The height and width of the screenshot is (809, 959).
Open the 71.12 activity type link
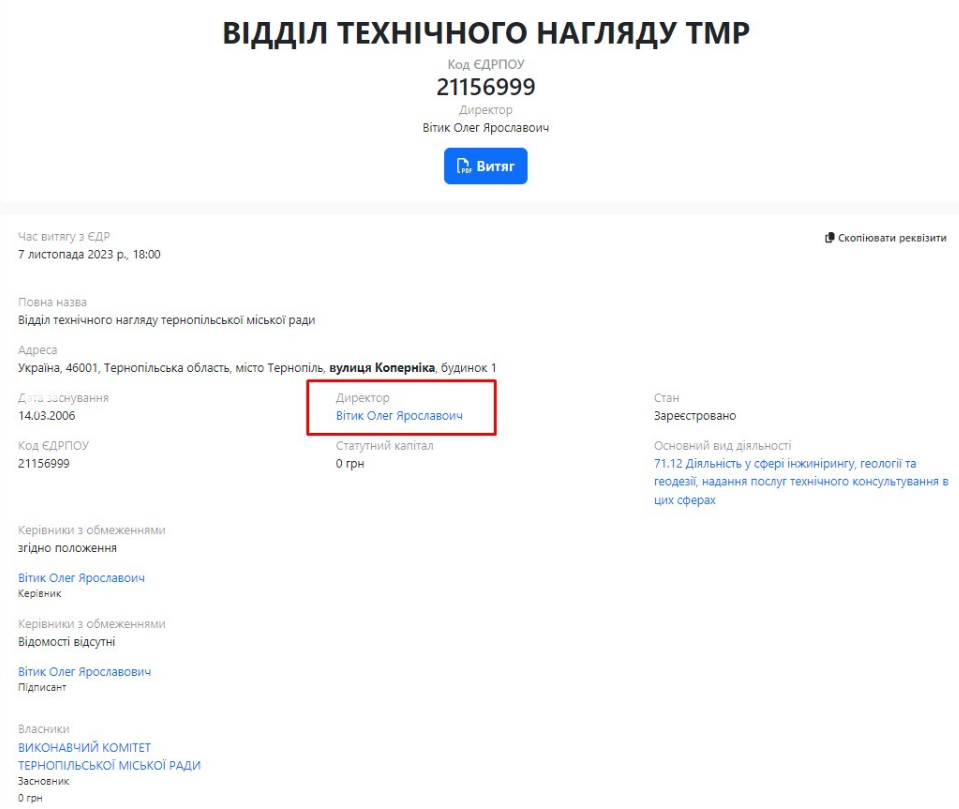800,481
